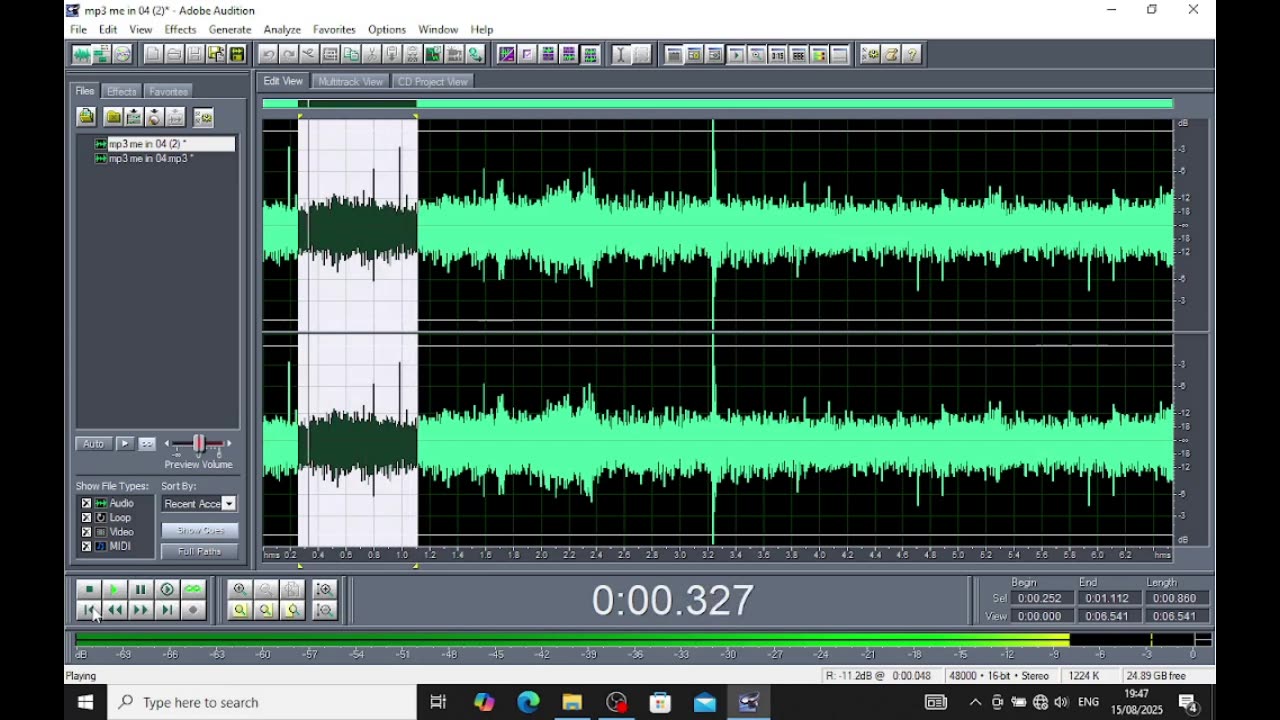This screenshot has height=720, width=1280.
Task: Switch to the Effects panel tab
Action: tap(122, 91)
